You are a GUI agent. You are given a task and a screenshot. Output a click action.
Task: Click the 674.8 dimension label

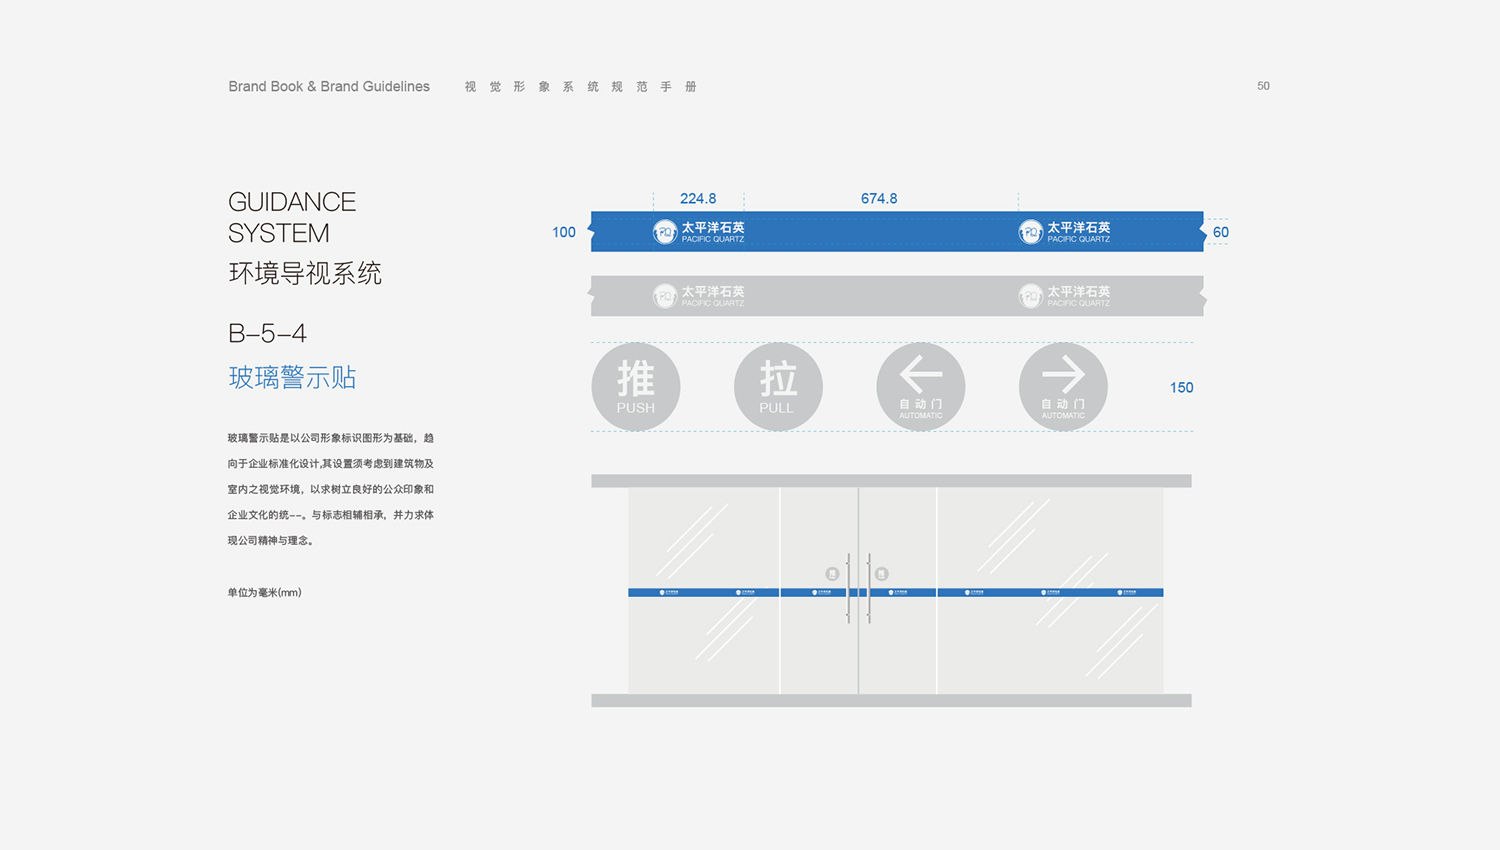point(879,198)
